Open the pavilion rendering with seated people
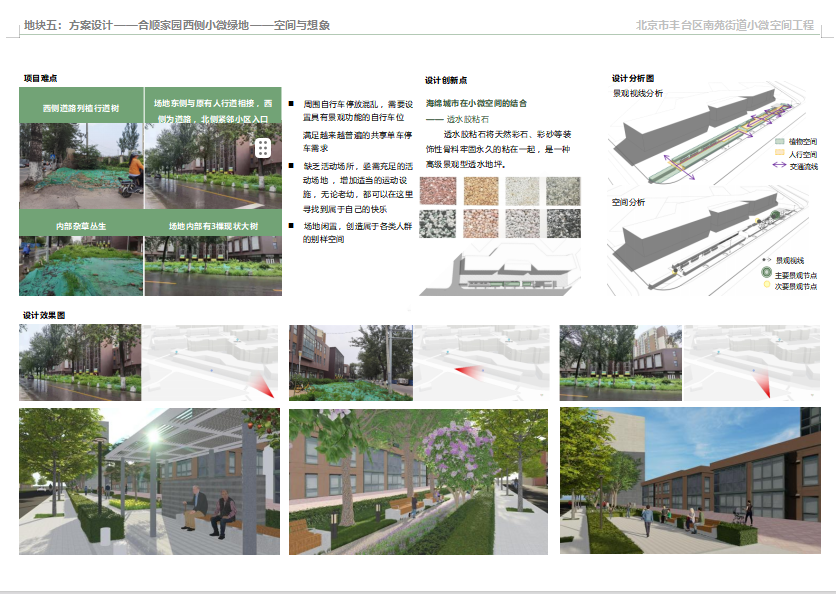This screenshot has width=836, height=594. (x=149, y=481)
